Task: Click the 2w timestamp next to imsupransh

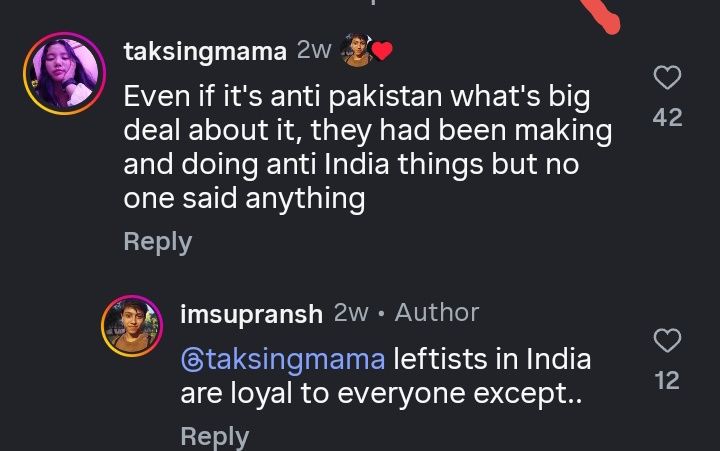Action: tap(350, 313)
